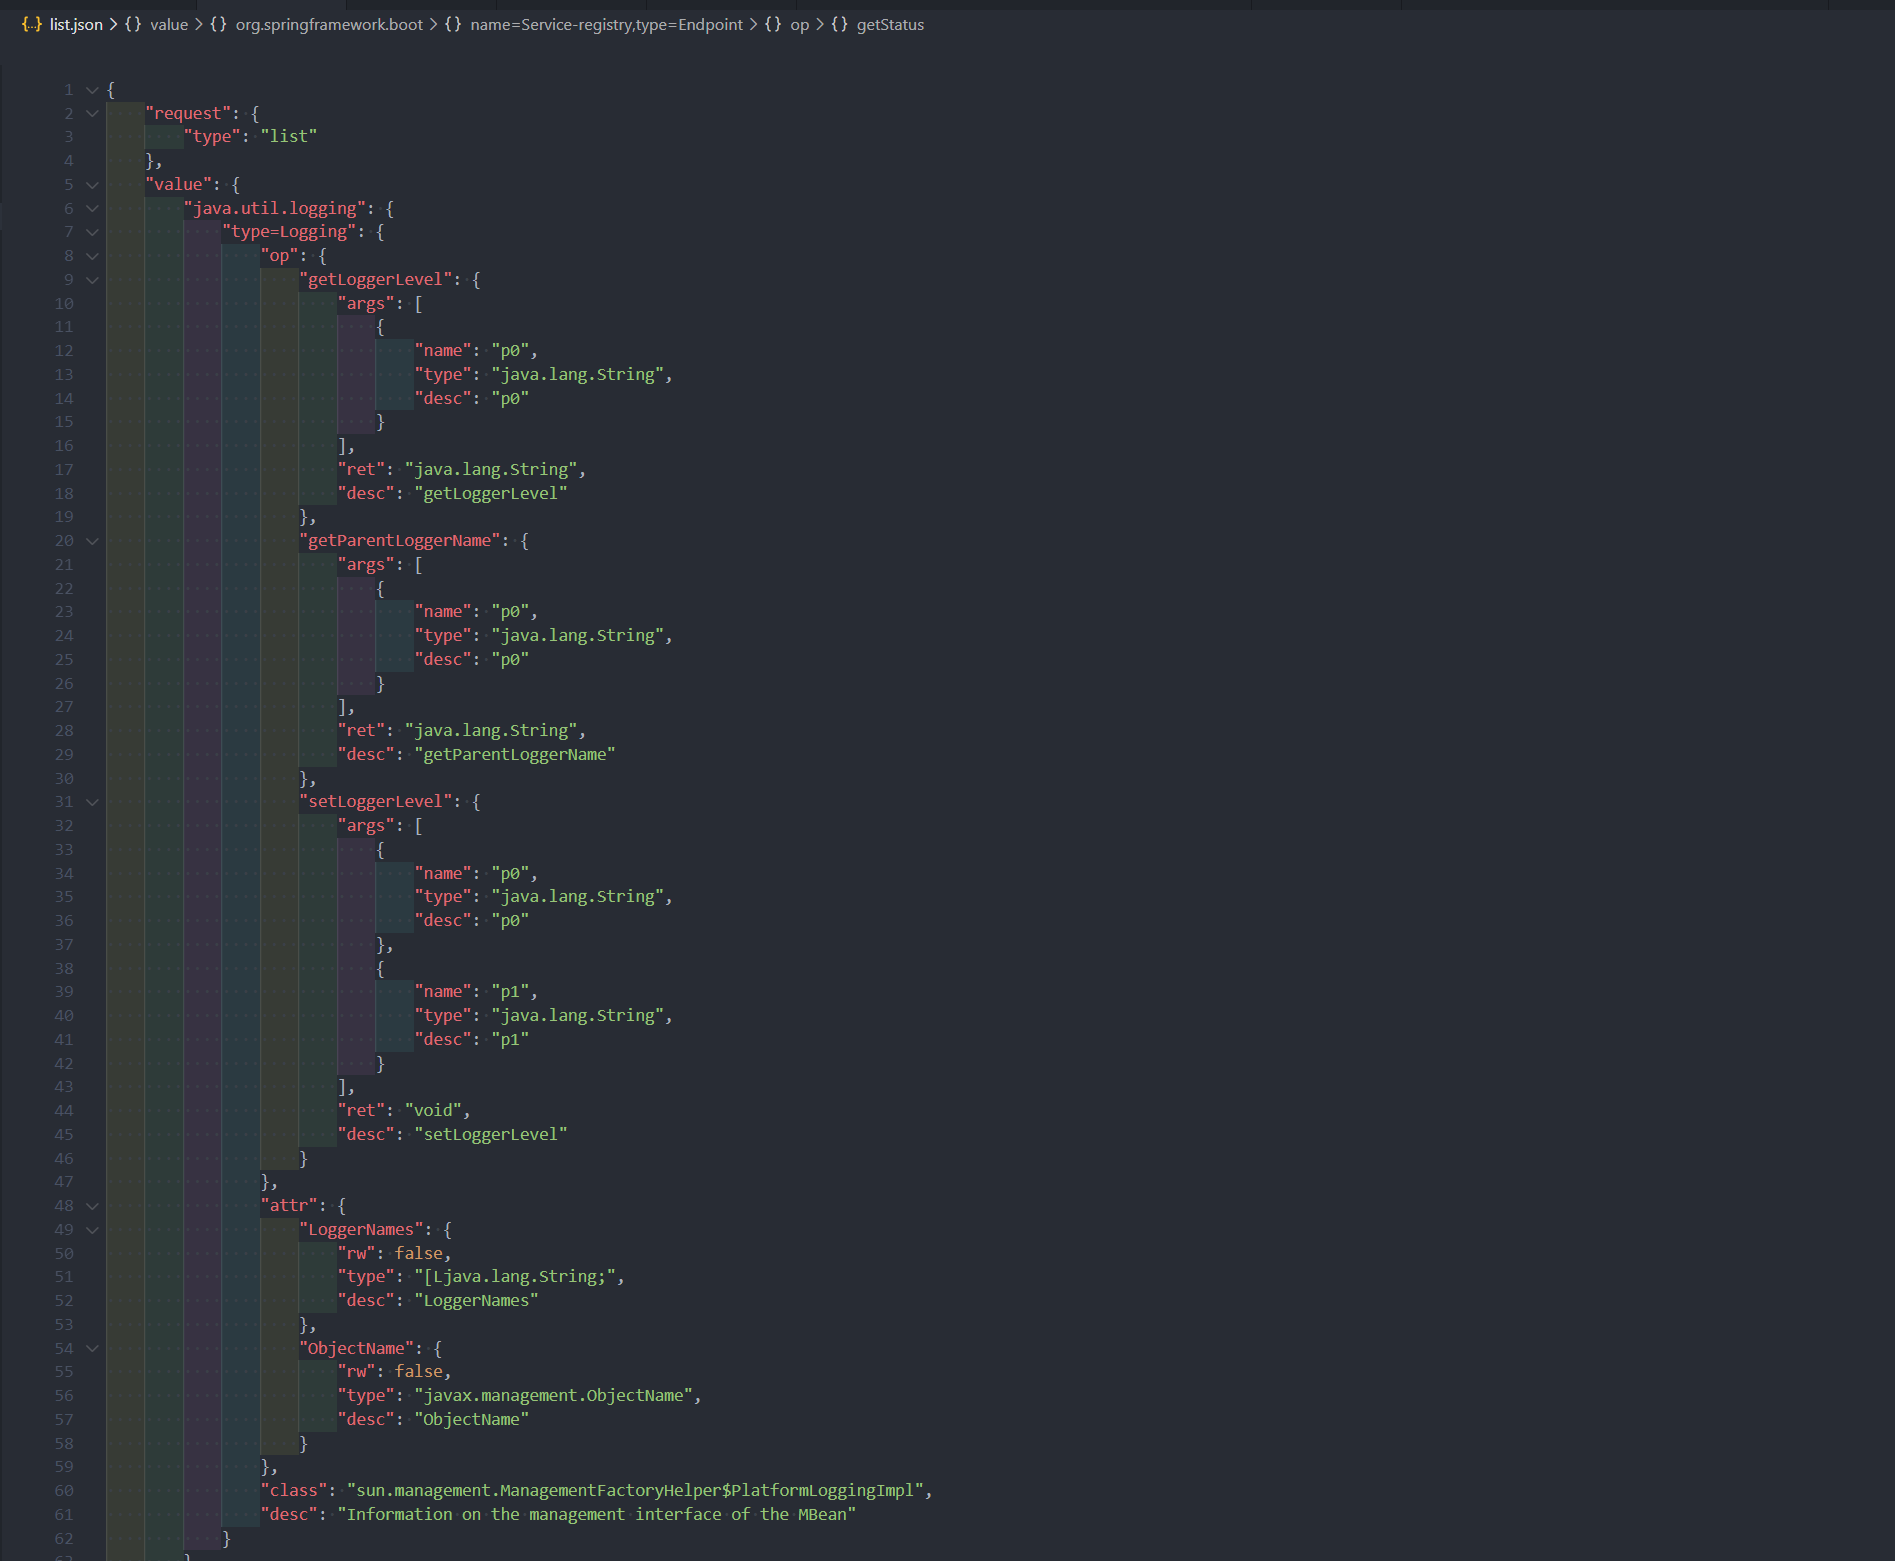Select the "value" breadcrumb segment

pyautogui.click(x=168, y=25)
